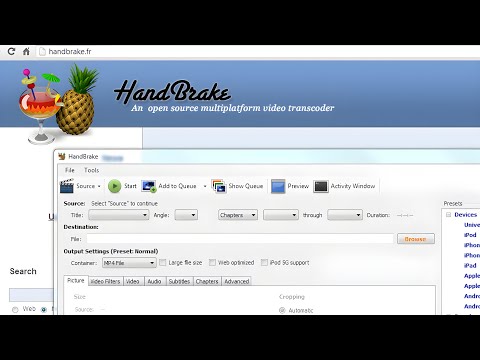Viewport: 480px width, 360px height.
Task: Switch to the Picture tab
Action: coord(76,281)
